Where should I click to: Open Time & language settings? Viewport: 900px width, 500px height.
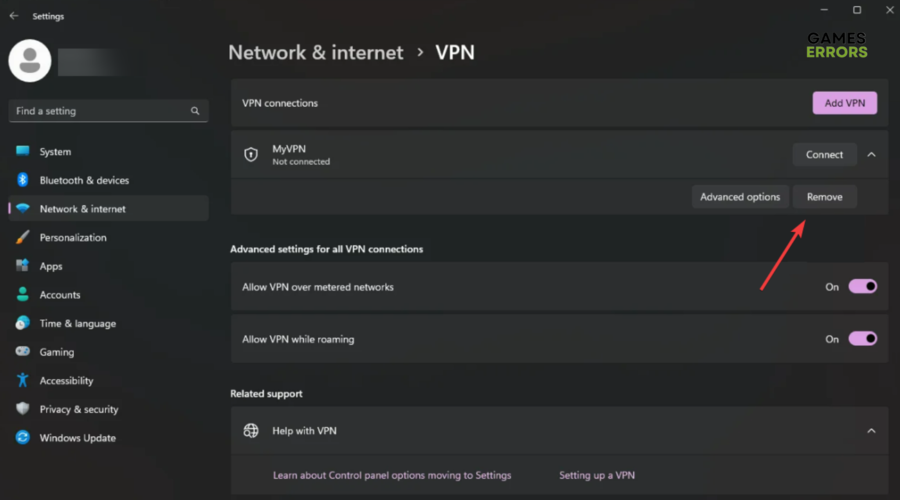pyautogui.click(x=78, y=324)
